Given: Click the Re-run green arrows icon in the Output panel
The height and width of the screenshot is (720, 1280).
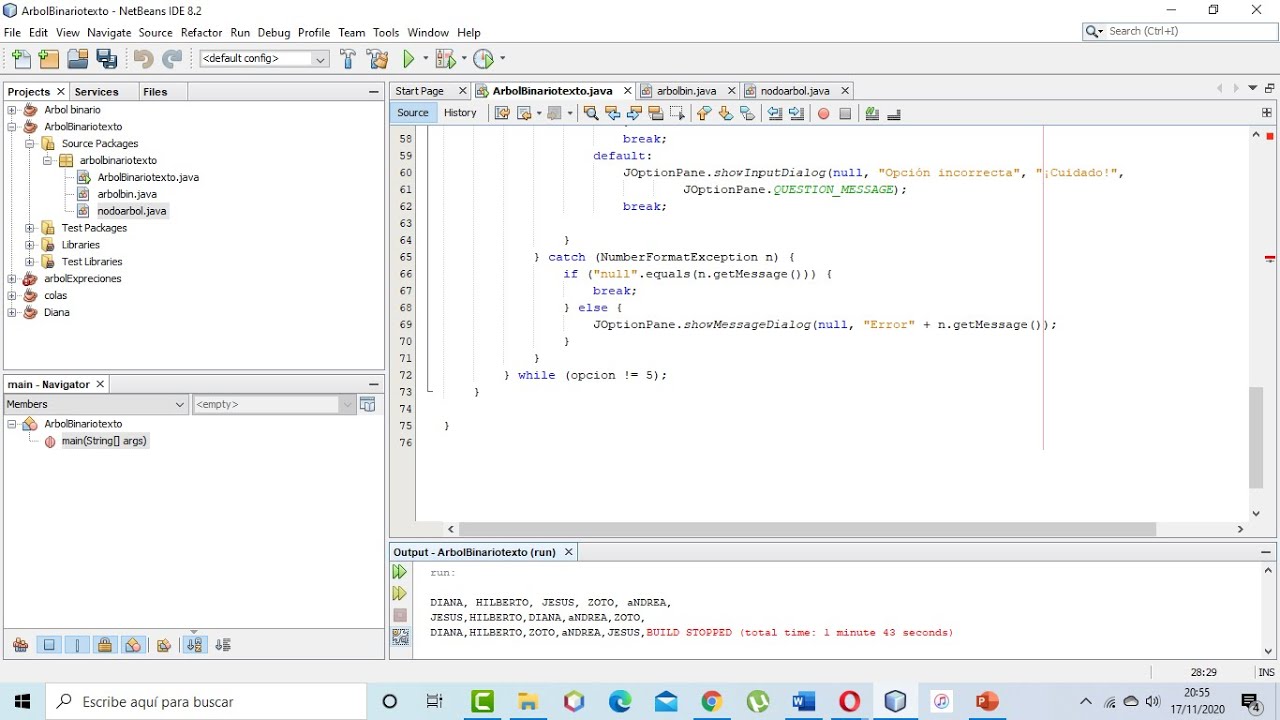Looking at the screenshot, I should pyautogui.click(x=400, y=572).
